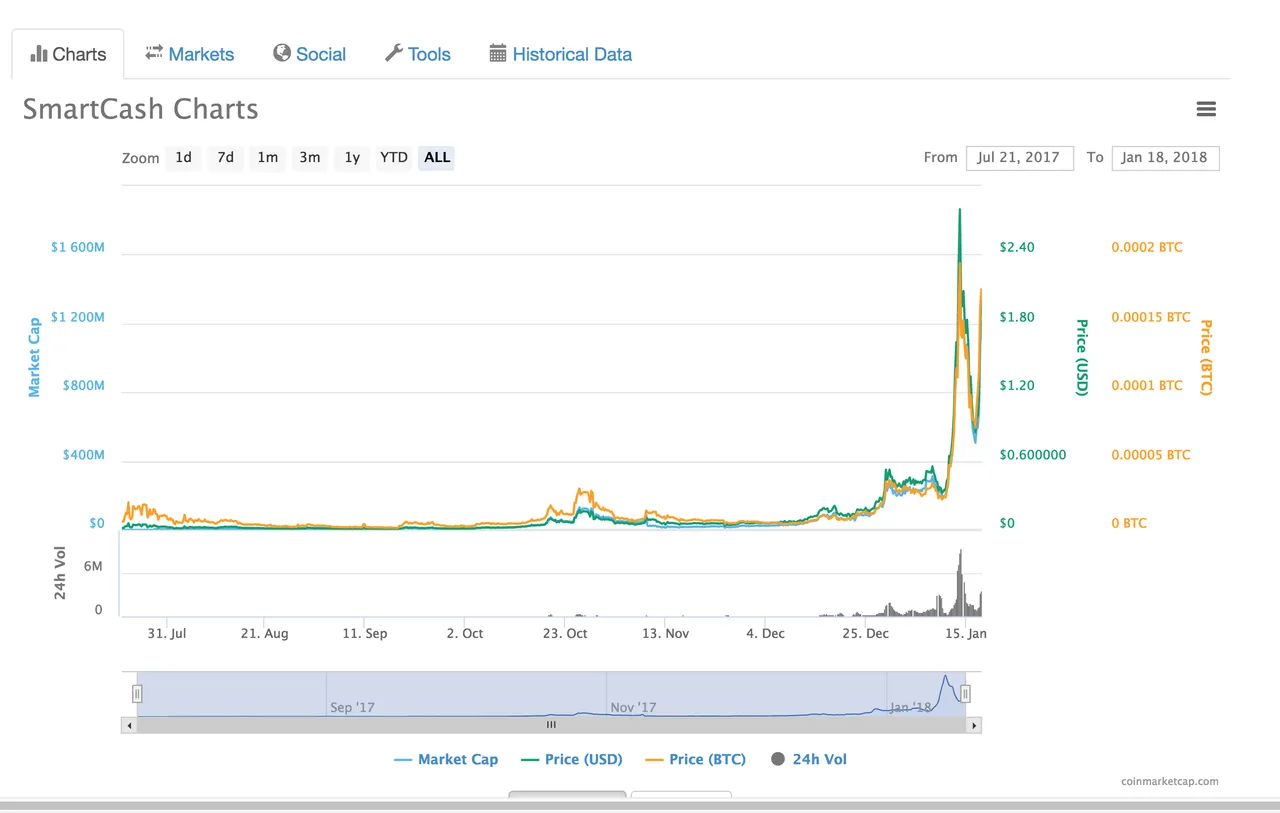Screen dimensions: 1280x813
Task: Click the 2. Oct date axis label
Action: pyautogui.click(x=465, y=633)
